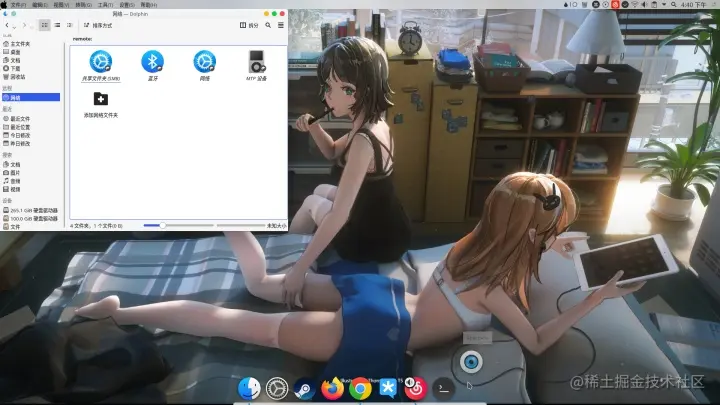Switch to icons view mode
Image resolution: width=720 pixels, height=405 pixels.
[45, 25]
